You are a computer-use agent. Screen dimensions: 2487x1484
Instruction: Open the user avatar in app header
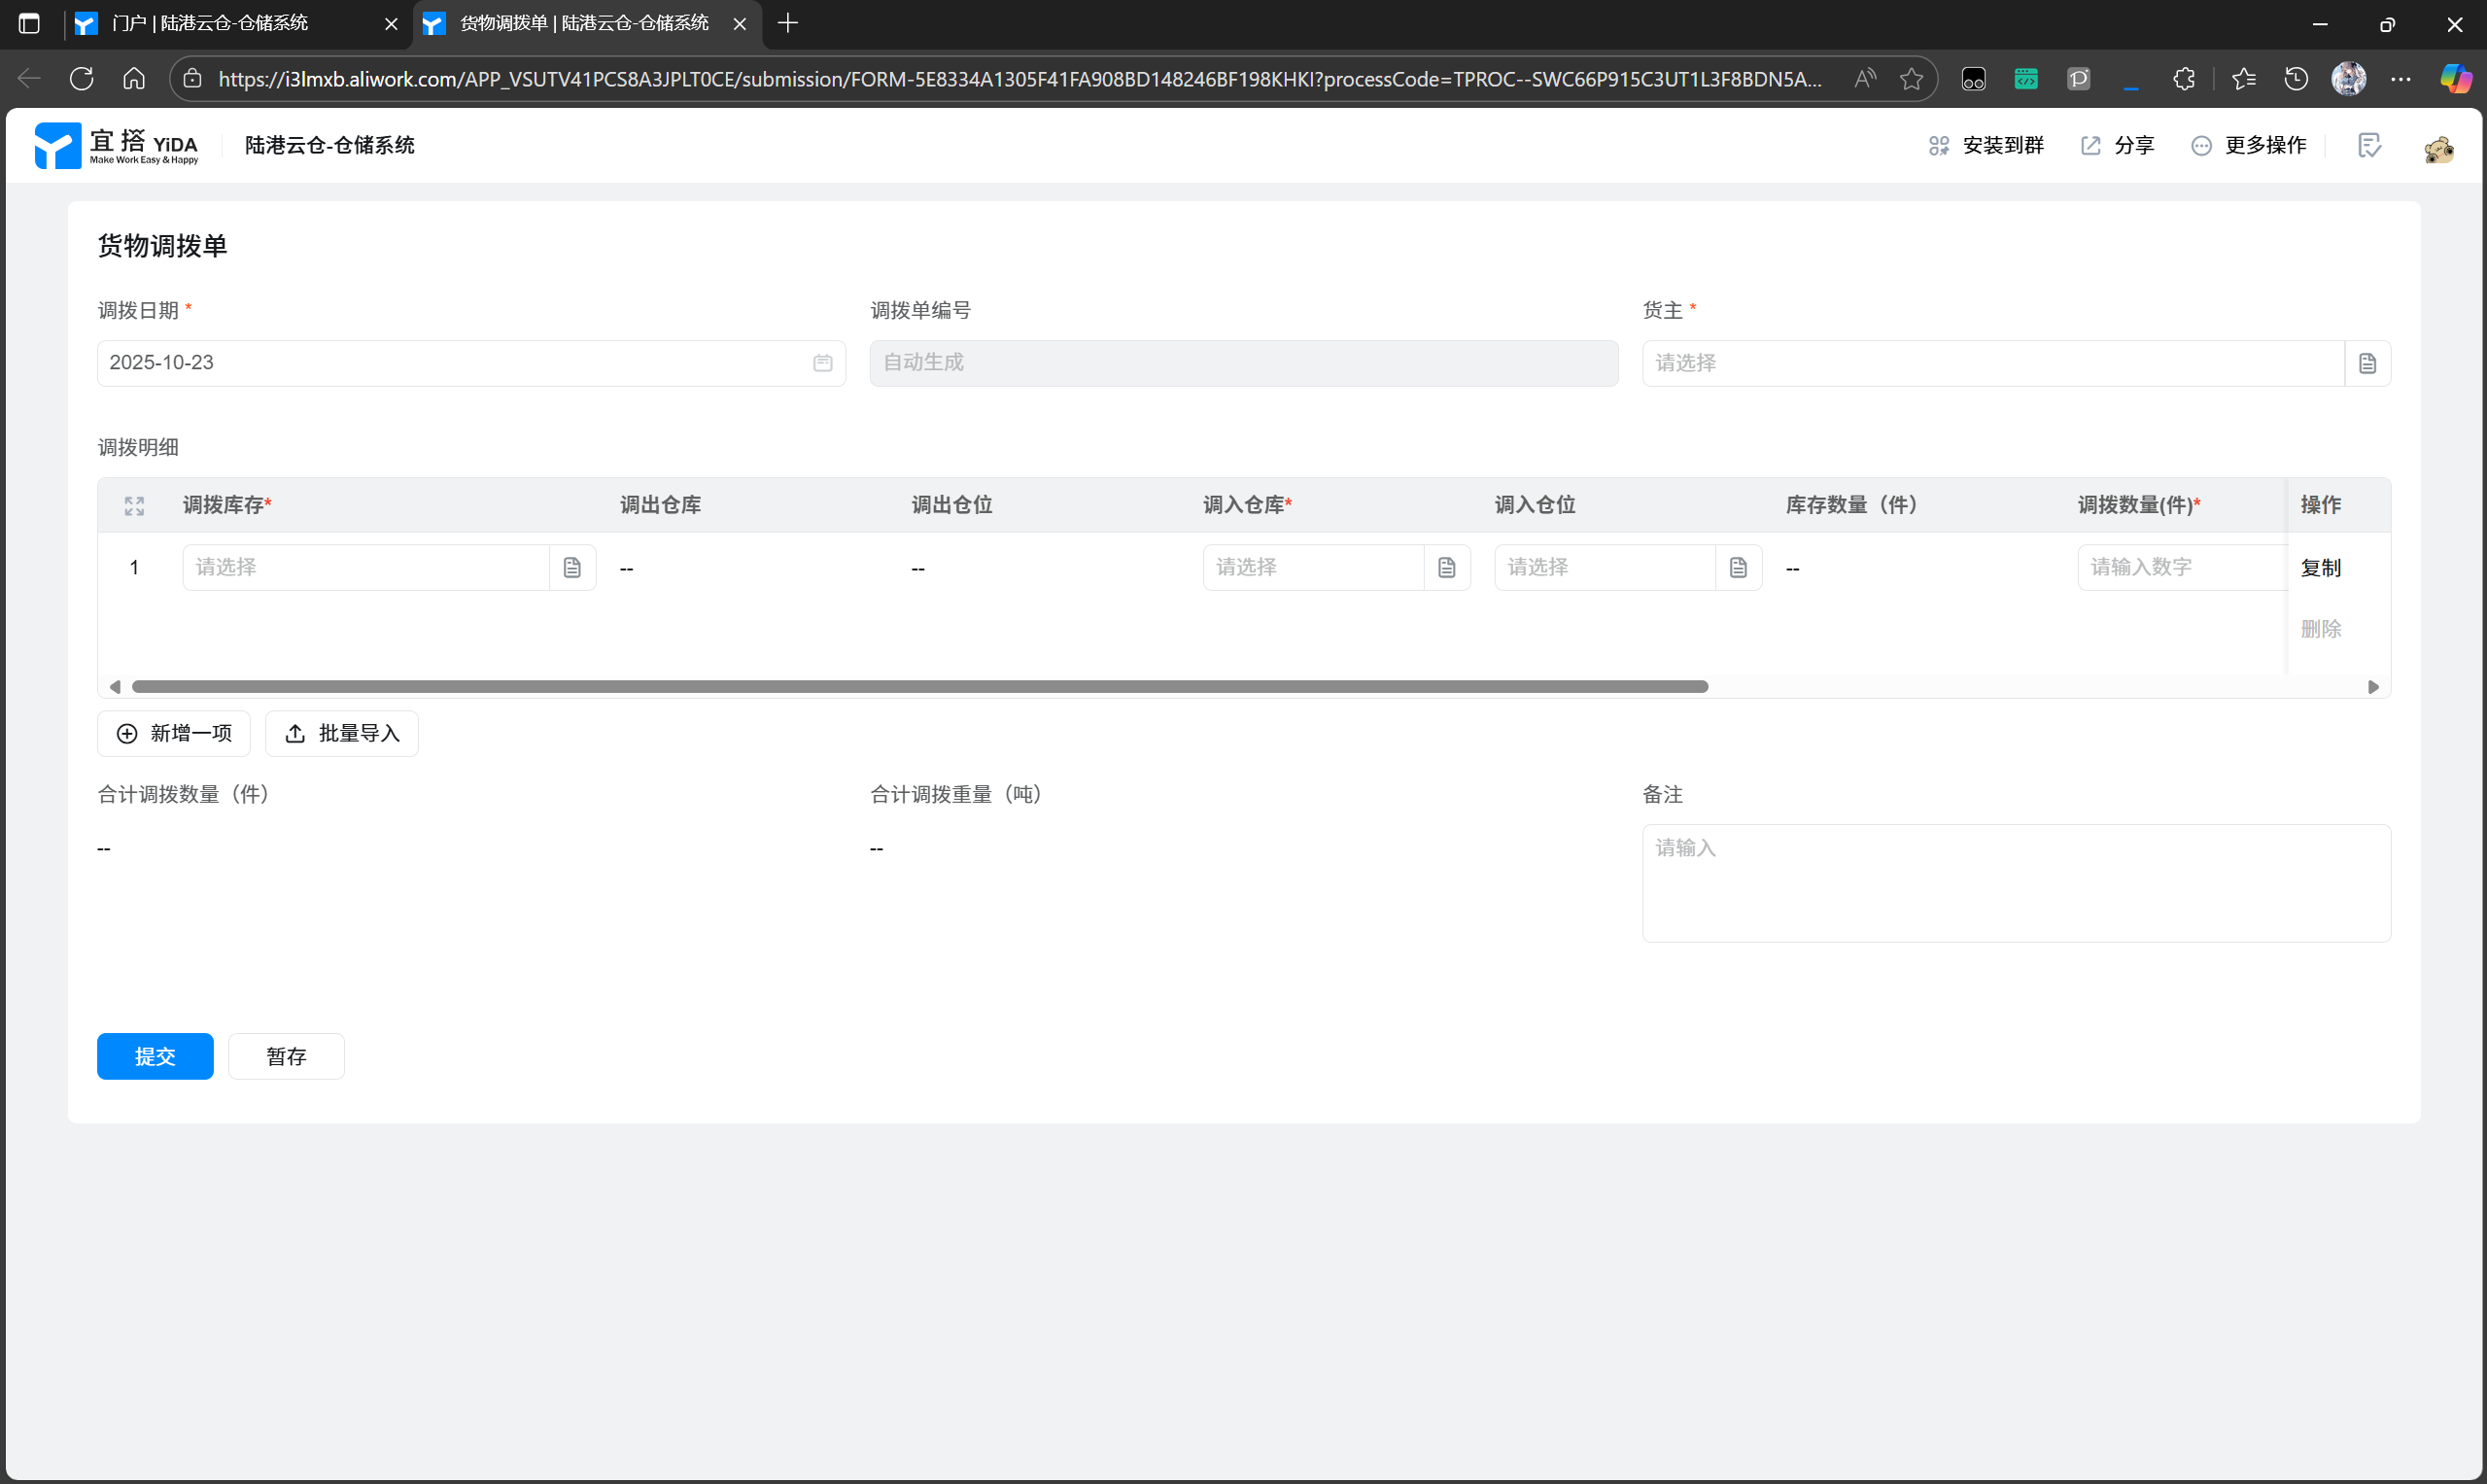coord(2439,149)
